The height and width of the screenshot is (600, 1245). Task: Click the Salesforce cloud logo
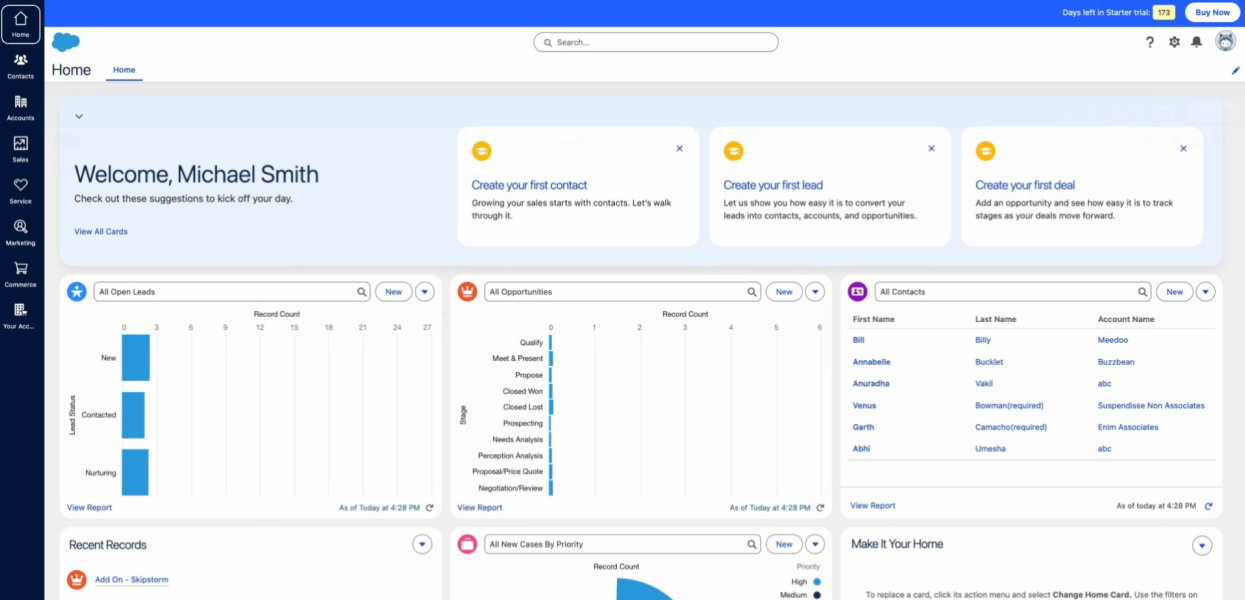coord(66,42)
